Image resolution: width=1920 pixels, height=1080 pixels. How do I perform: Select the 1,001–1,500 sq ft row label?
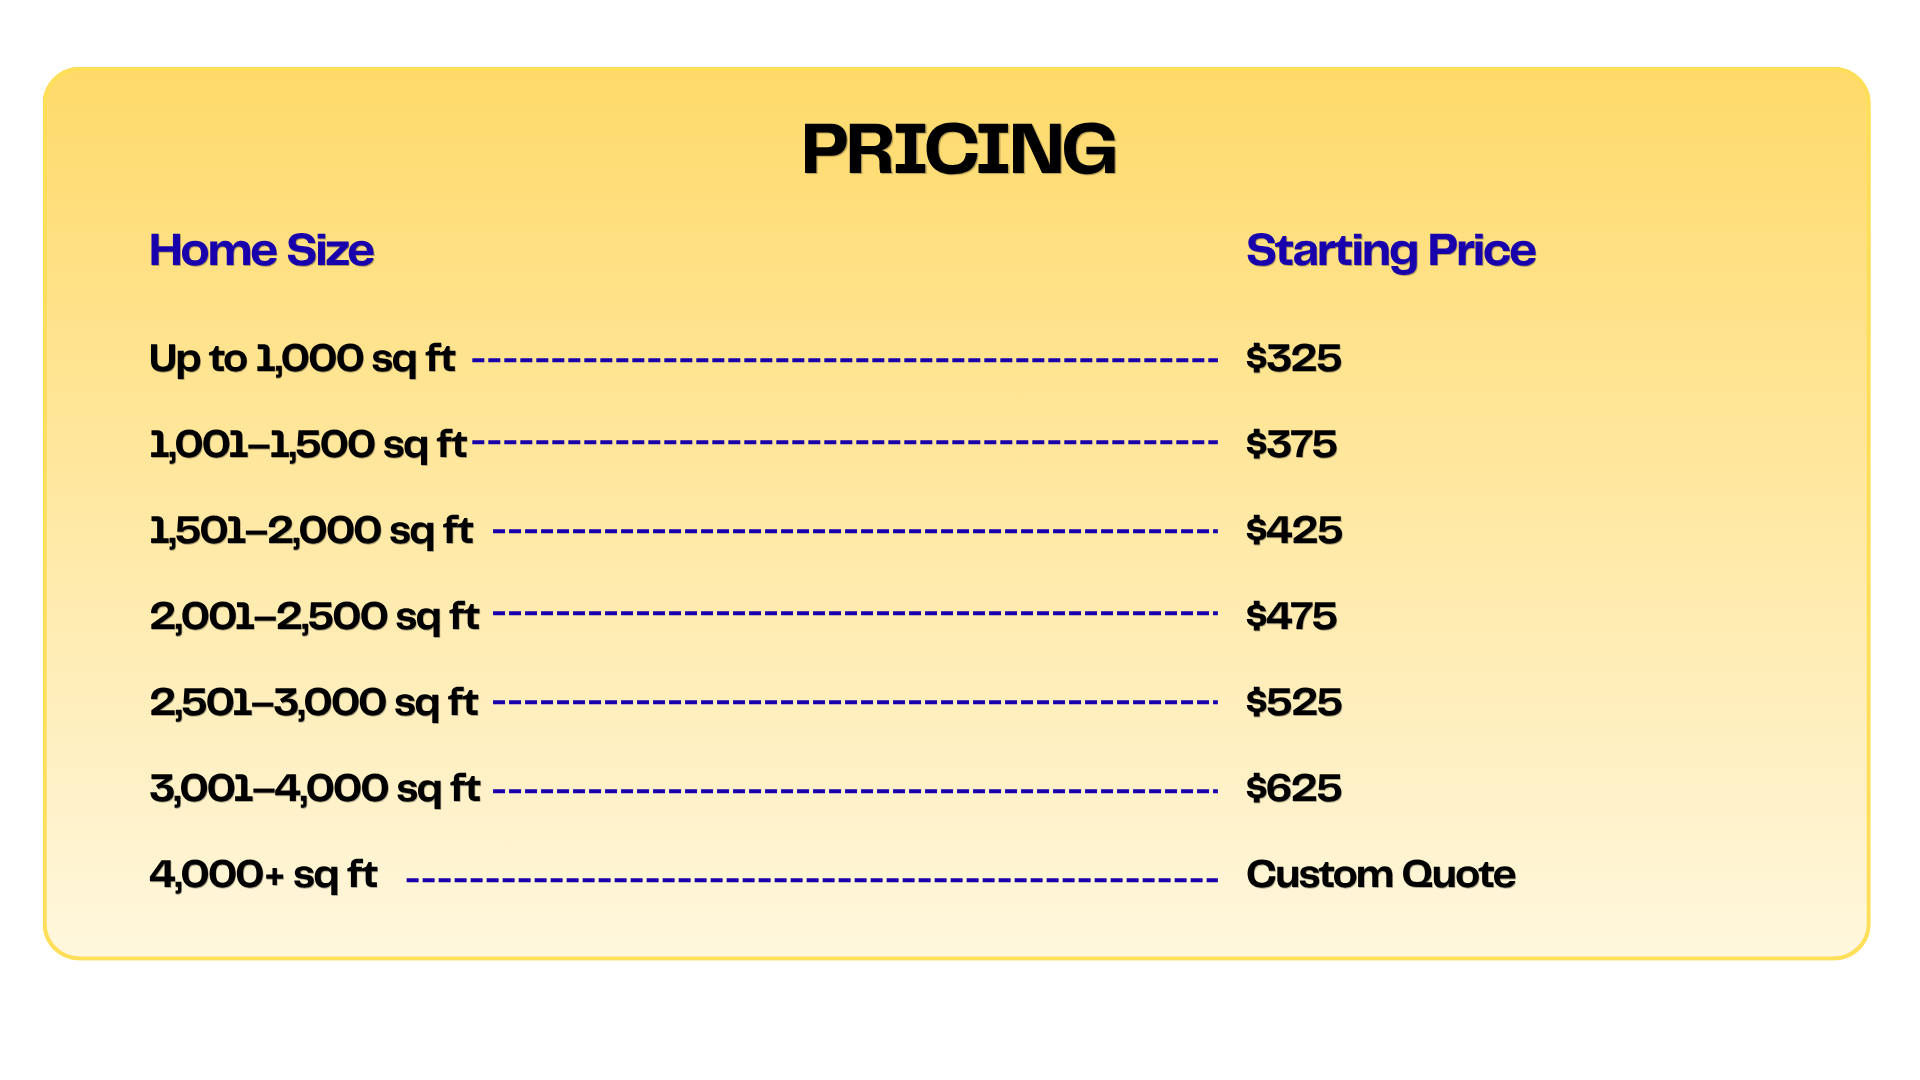(308, 445)
